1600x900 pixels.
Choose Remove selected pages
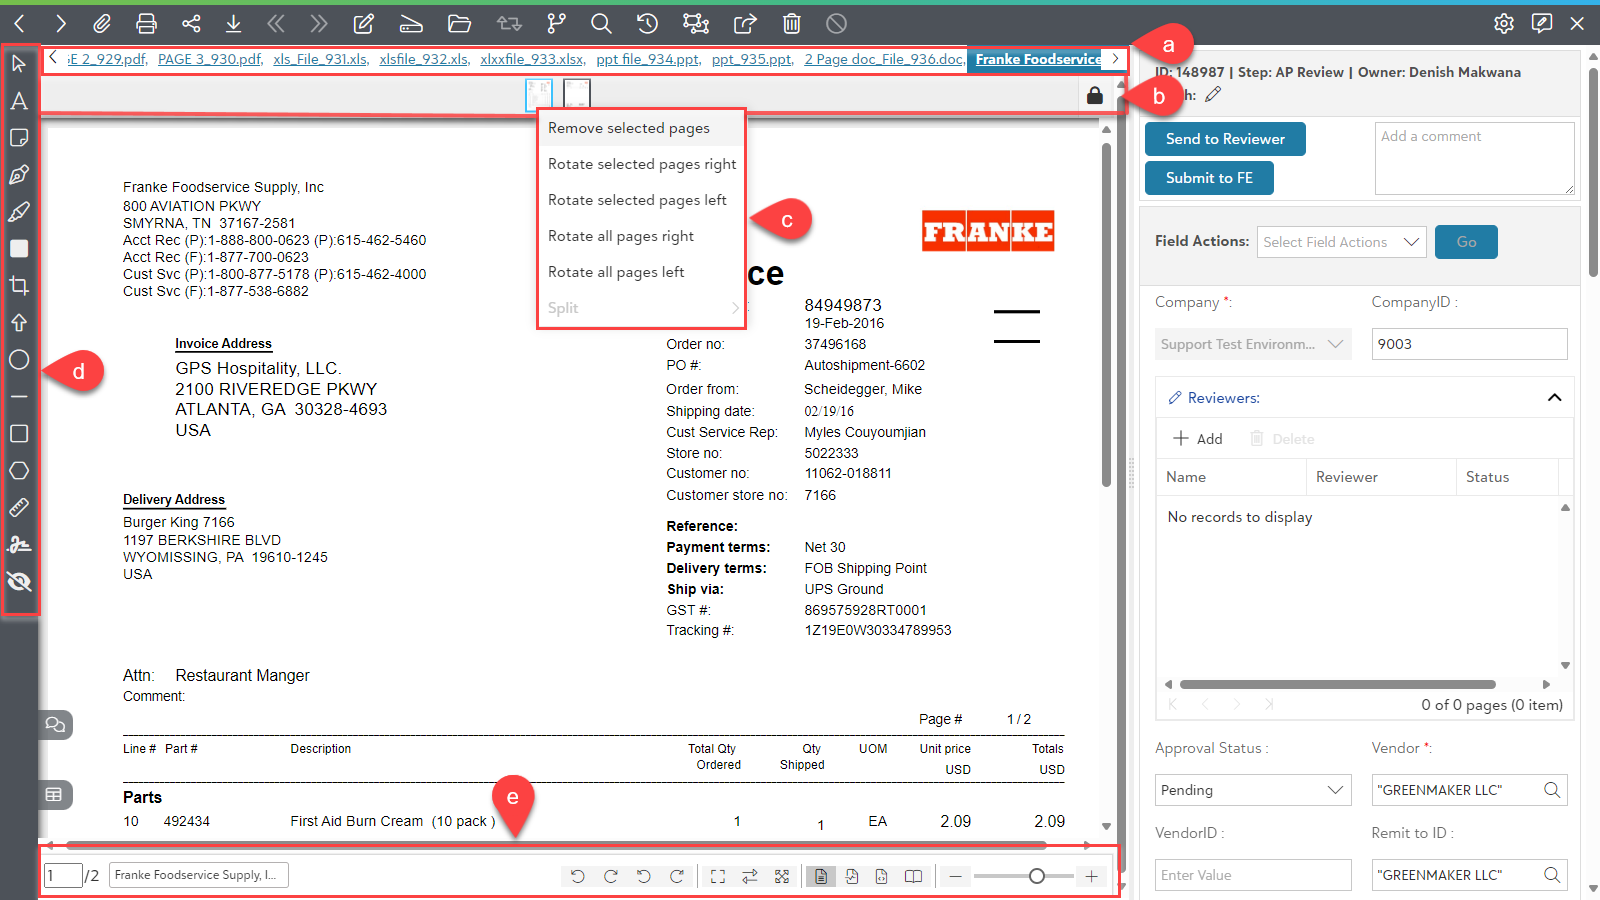pos(642,128)
